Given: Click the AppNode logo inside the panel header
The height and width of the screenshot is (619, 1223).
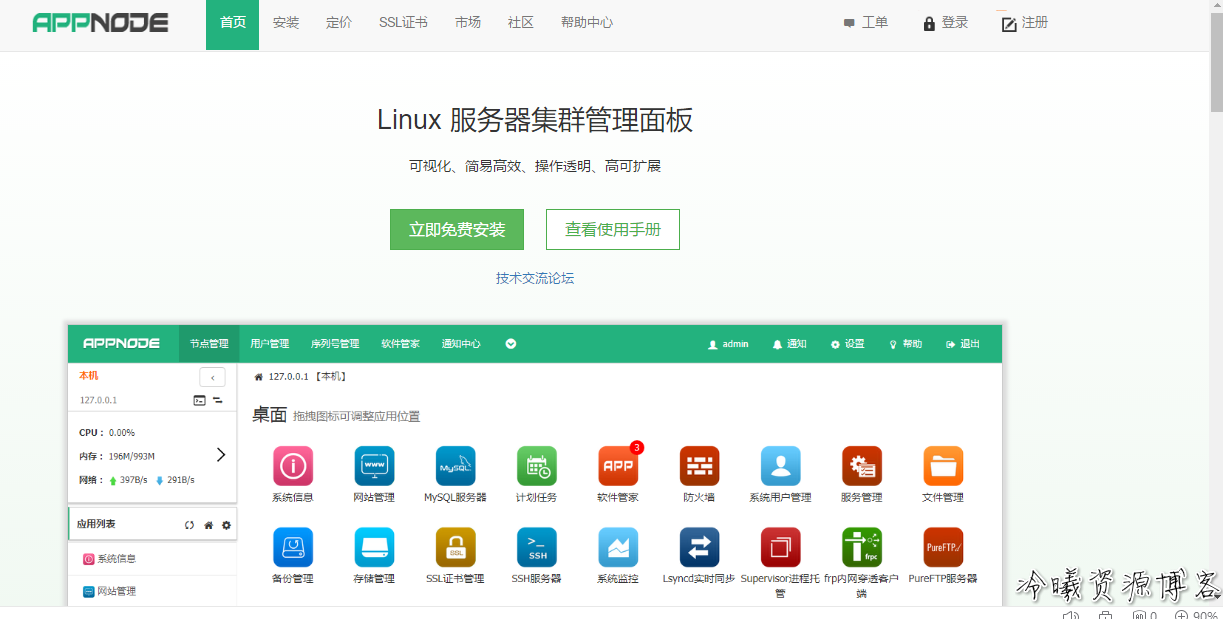Looking at the screenshot, I should coord(121,343).
